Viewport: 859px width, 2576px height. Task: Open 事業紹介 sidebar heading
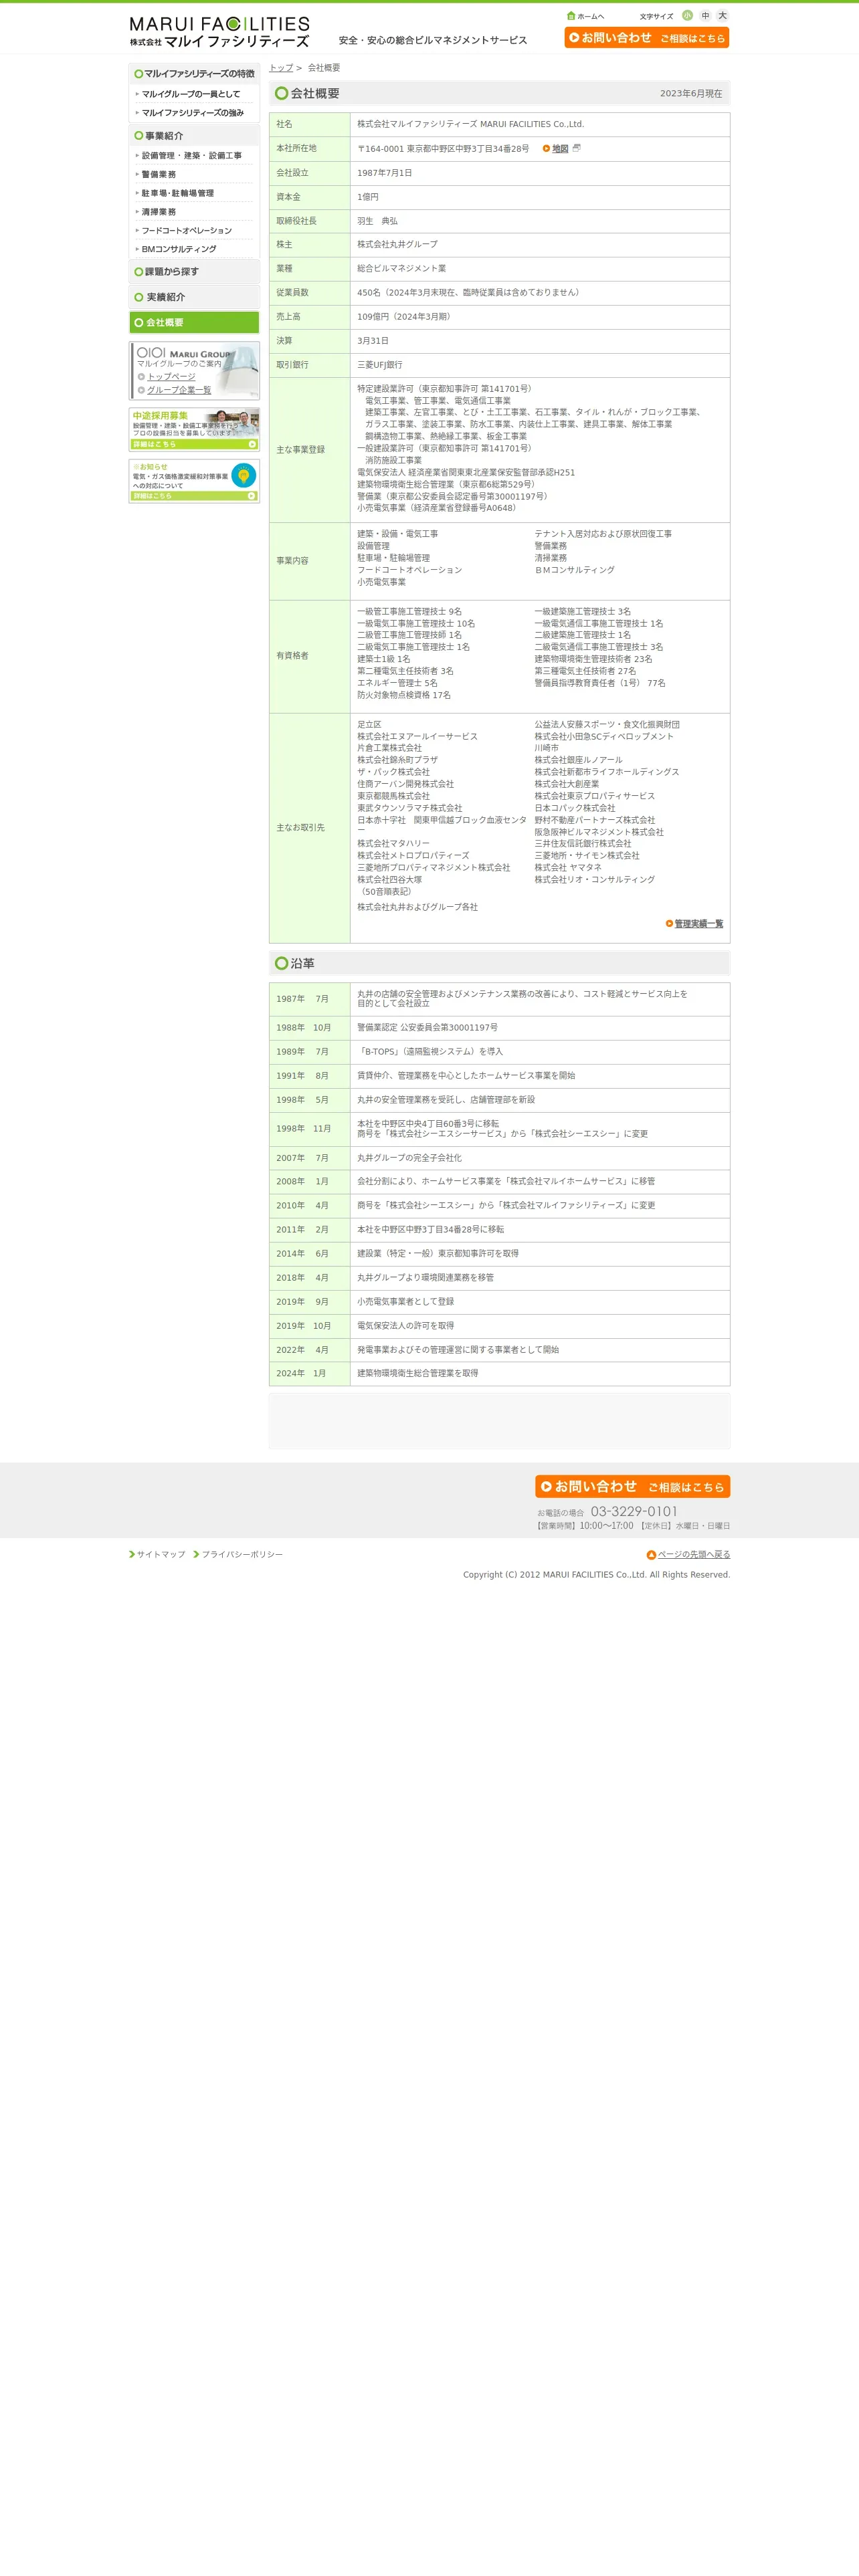coord(194,135)
